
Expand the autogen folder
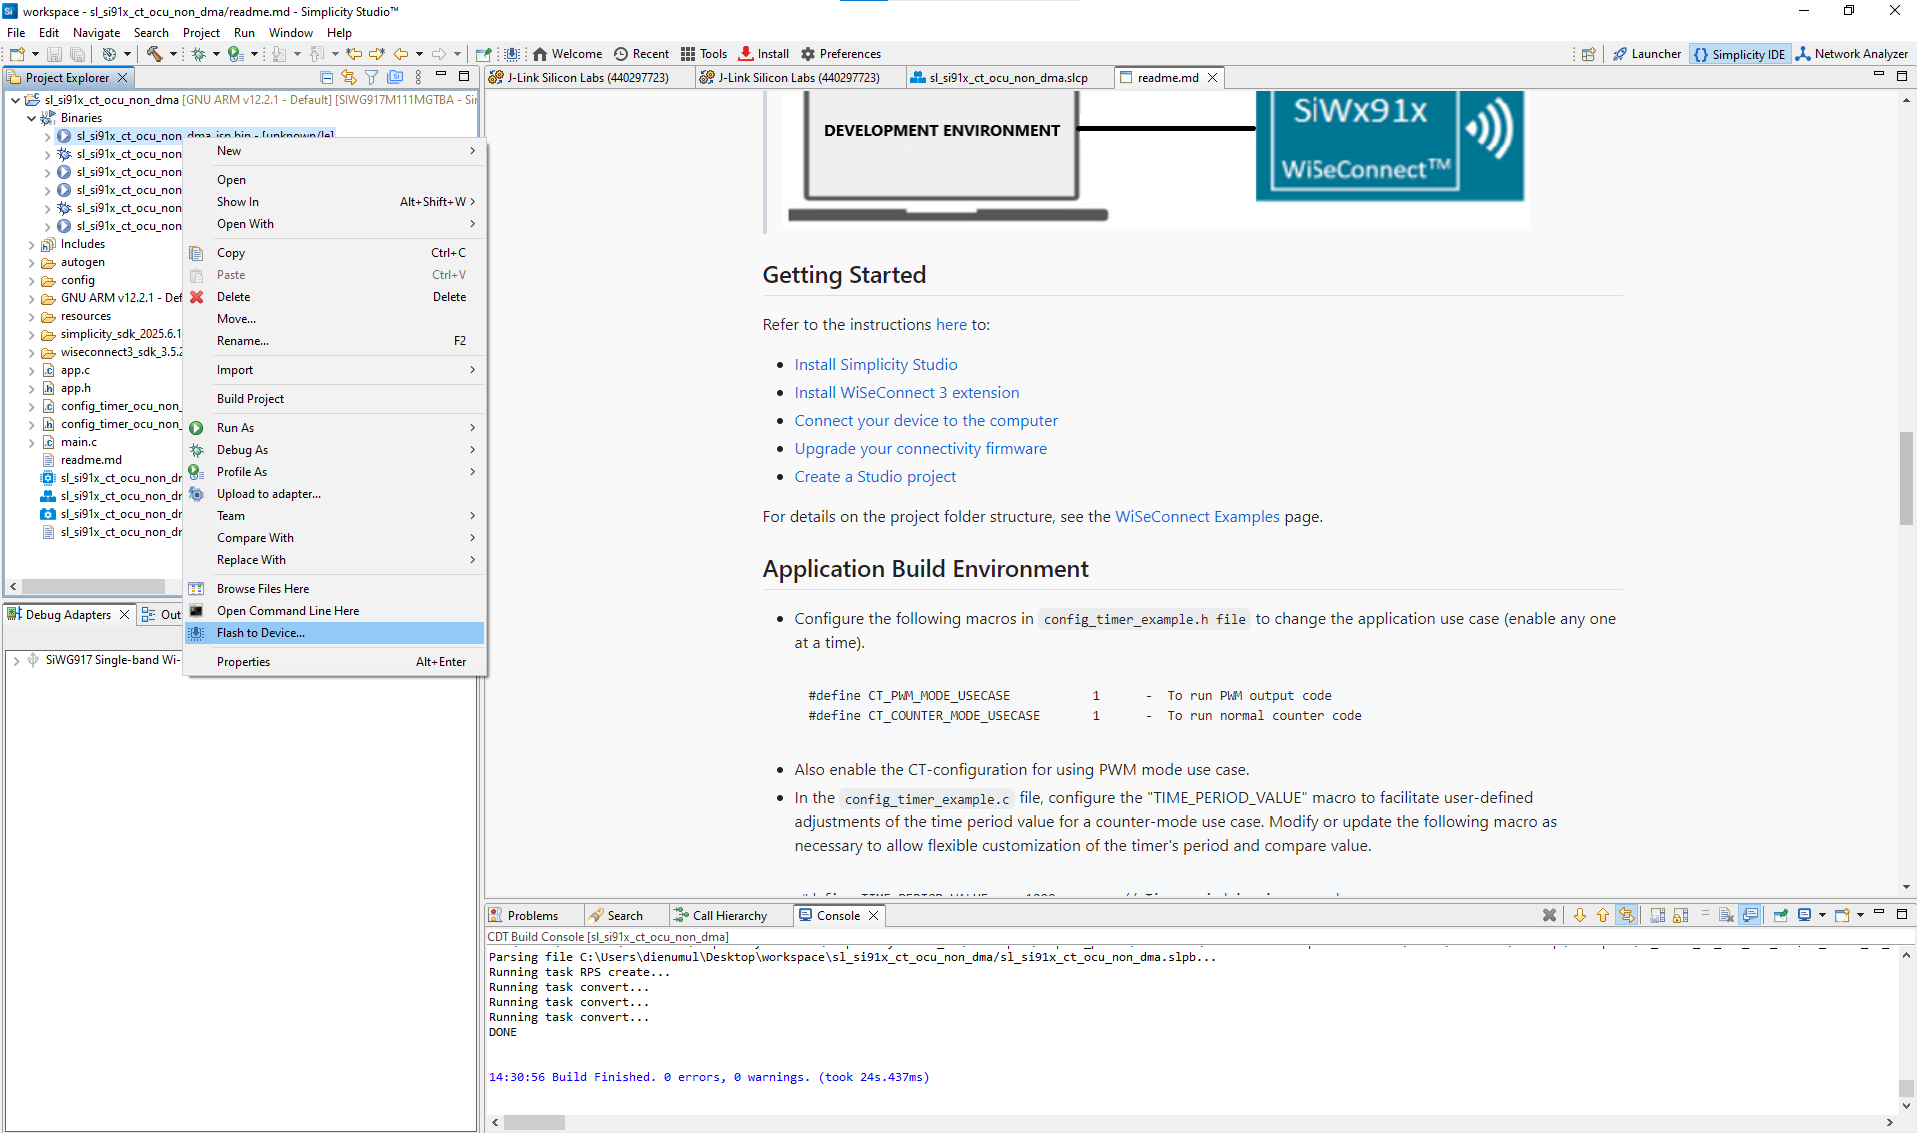pyautogui.click(x=32, y=262)
